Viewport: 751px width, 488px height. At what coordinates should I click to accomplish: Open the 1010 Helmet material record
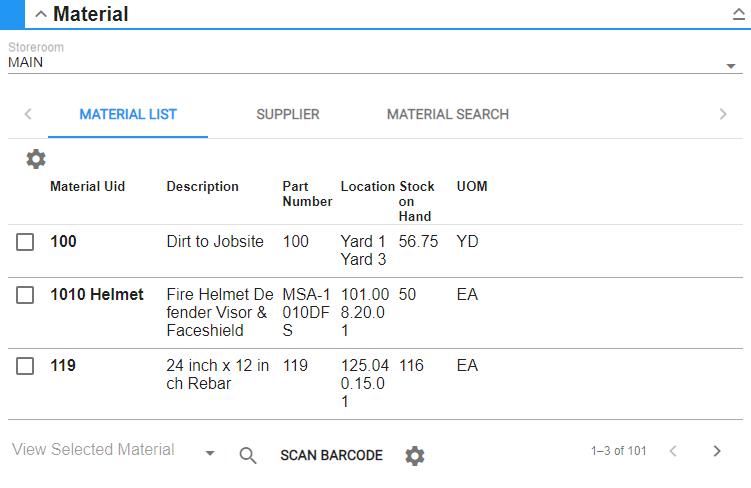point(97,295)
